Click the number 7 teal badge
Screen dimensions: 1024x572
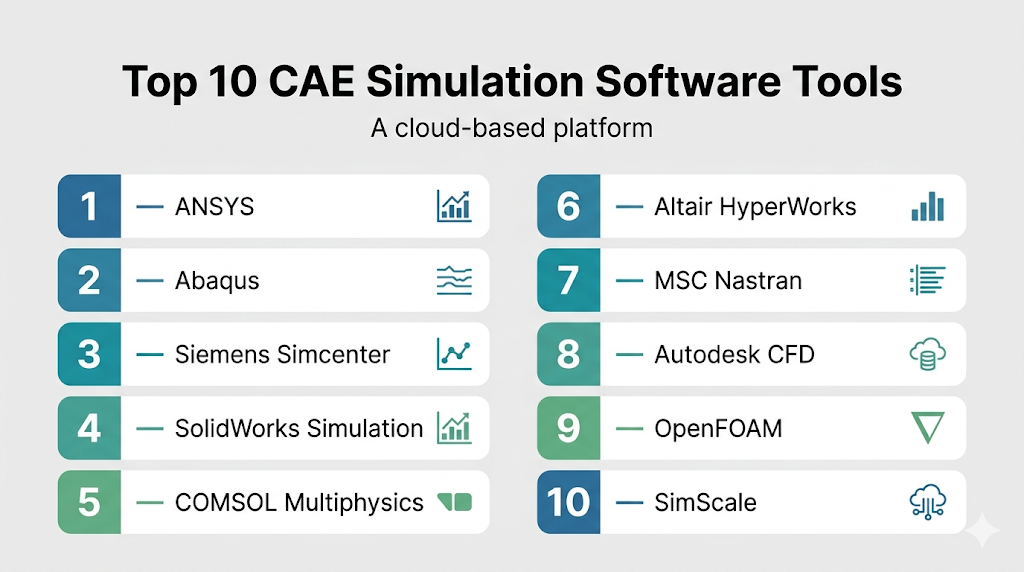coord(568,281)
